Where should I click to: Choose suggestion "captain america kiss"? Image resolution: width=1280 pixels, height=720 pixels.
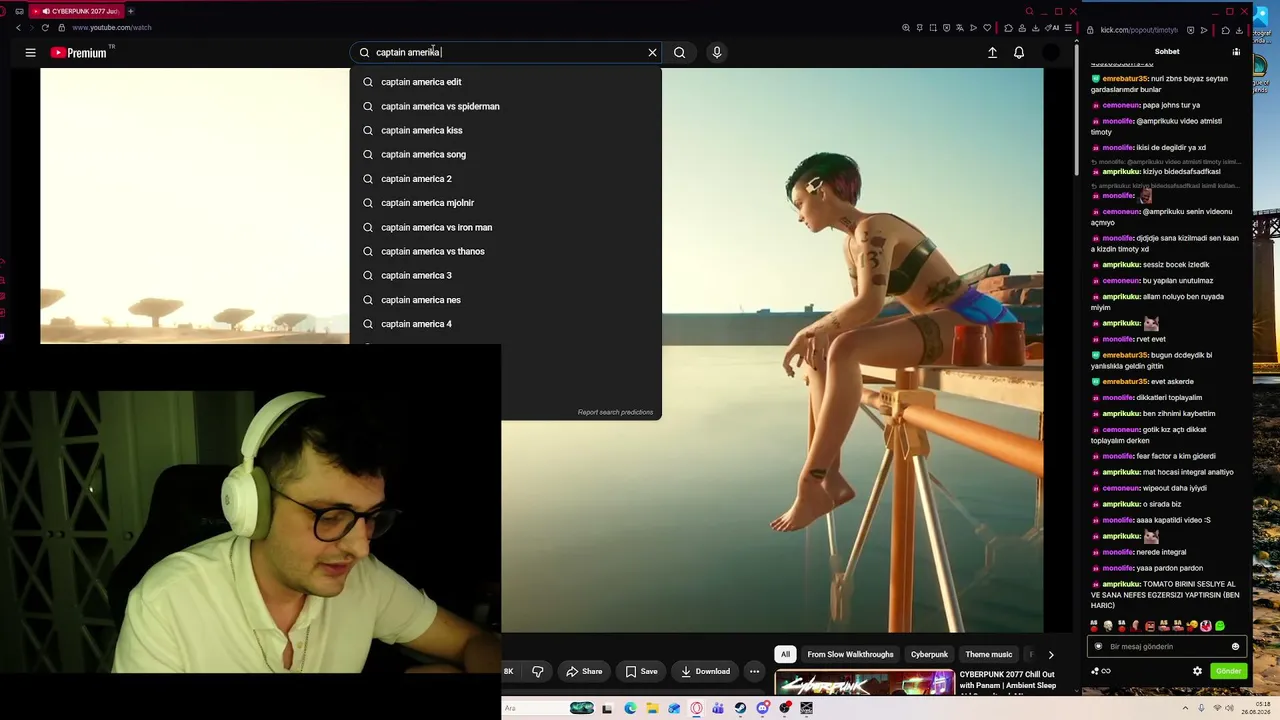(505, 130)
